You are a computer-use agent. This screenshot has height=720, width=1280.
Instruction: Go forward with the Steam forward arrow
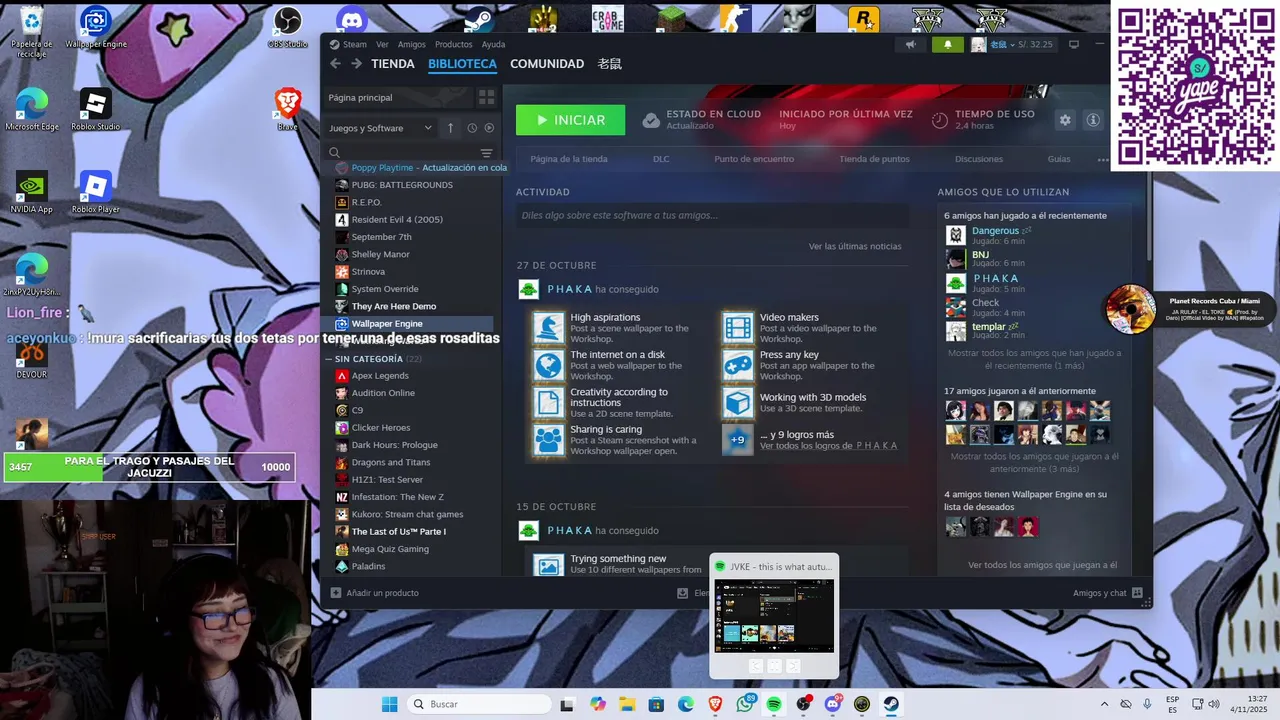click(356, 64)
